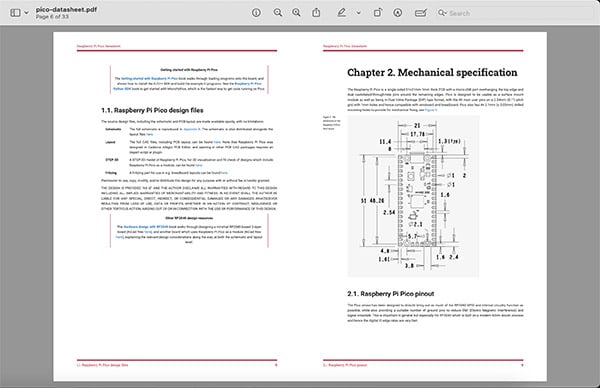600x388 pixels.
Task: Rotate the page with toolbar button
Action: (x=377, y=13)
